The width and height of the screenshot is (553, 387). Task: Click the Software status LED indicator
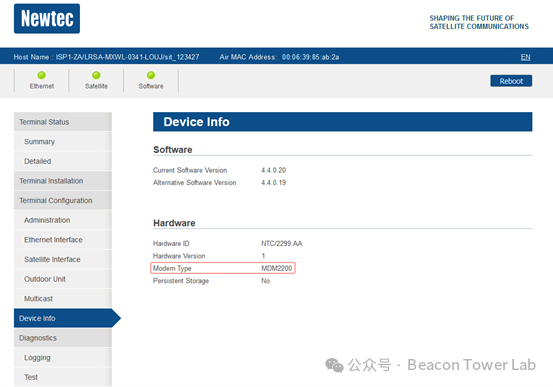(x=151, y=75)
